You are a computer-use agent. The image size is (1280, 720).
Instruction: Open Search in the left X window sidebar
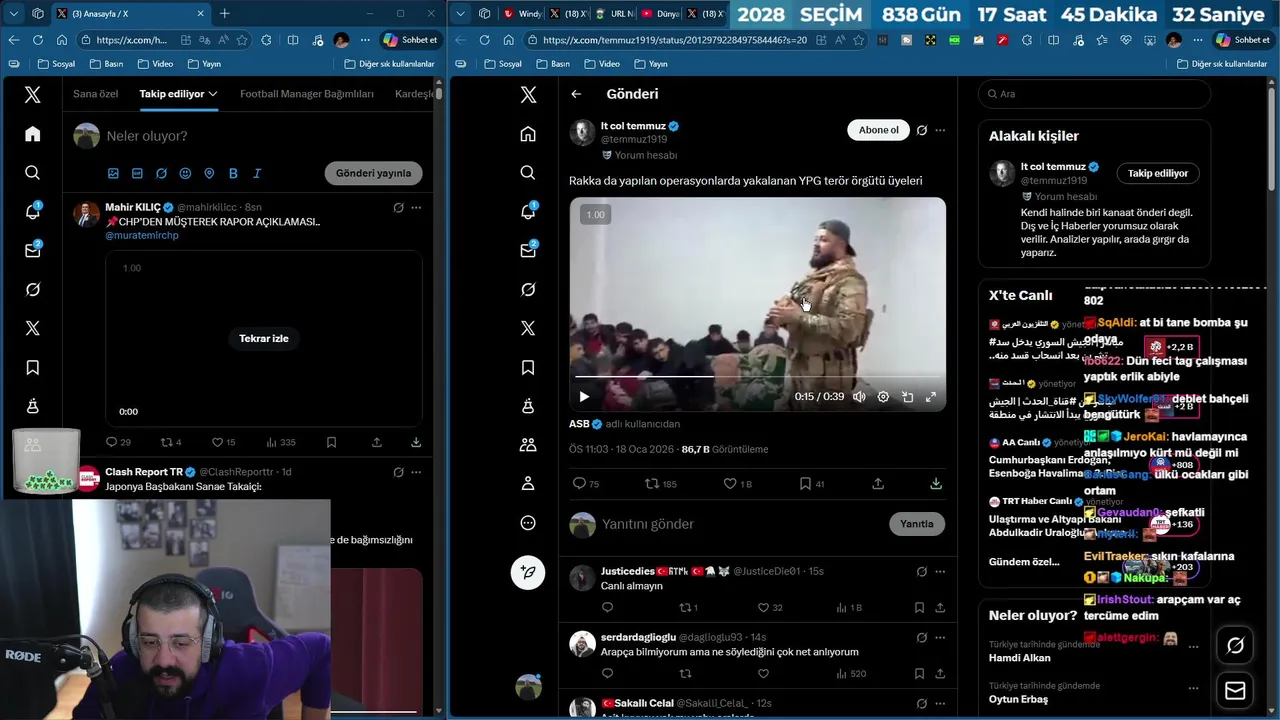[x=32, y=173]
